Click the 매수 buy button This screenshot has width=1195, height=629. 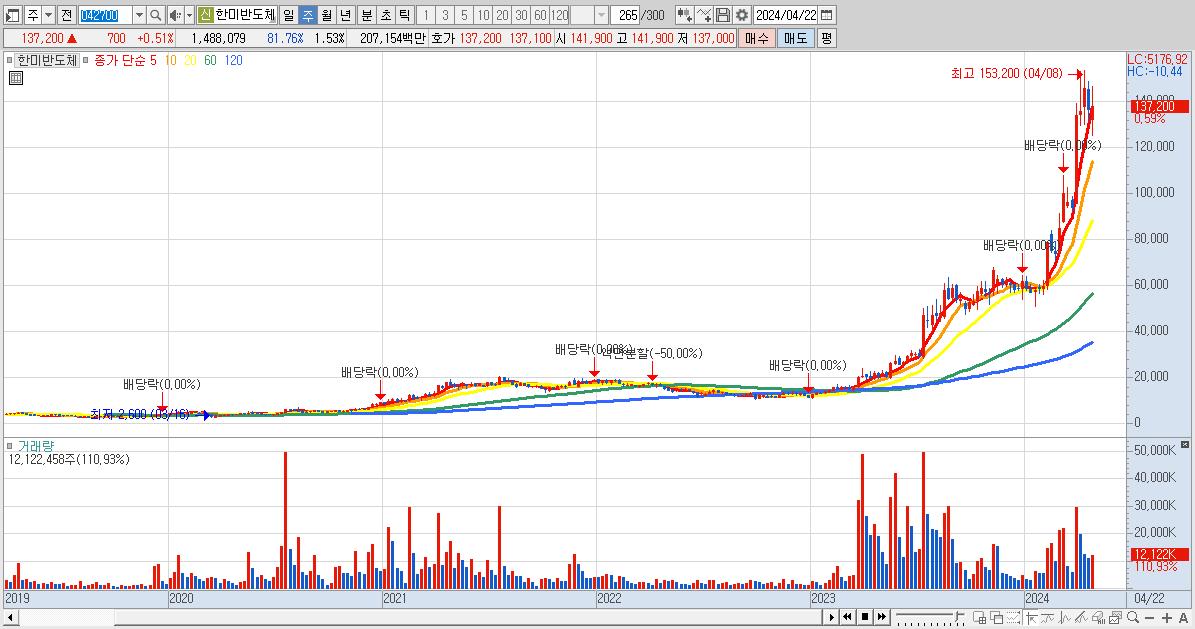pos(757,38)
